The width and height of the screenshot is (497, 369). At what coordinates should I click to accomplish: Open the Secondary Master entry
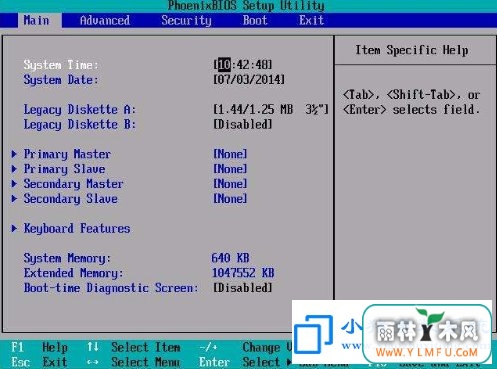[73, 184]
